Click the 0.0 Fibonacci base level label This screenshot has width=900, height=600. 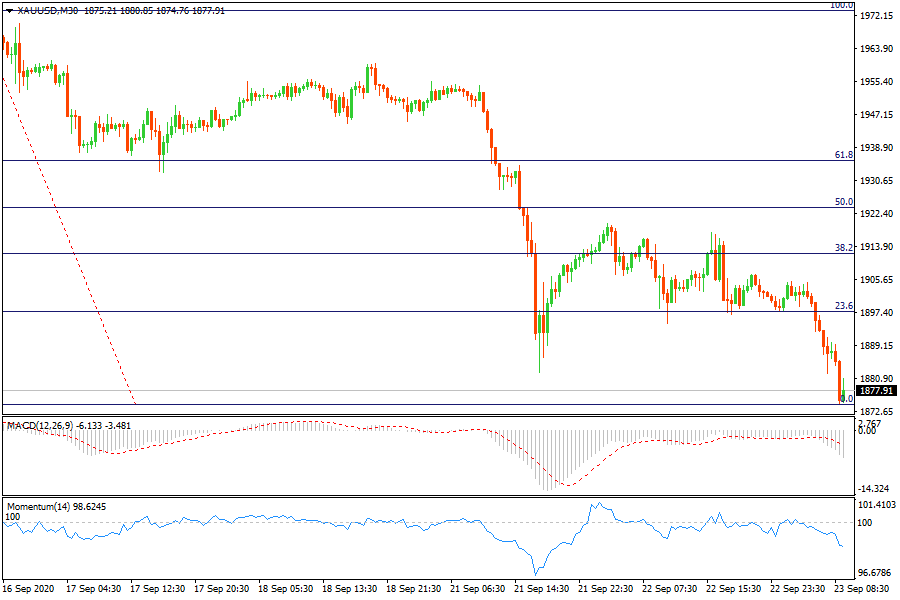pos(846,399)
